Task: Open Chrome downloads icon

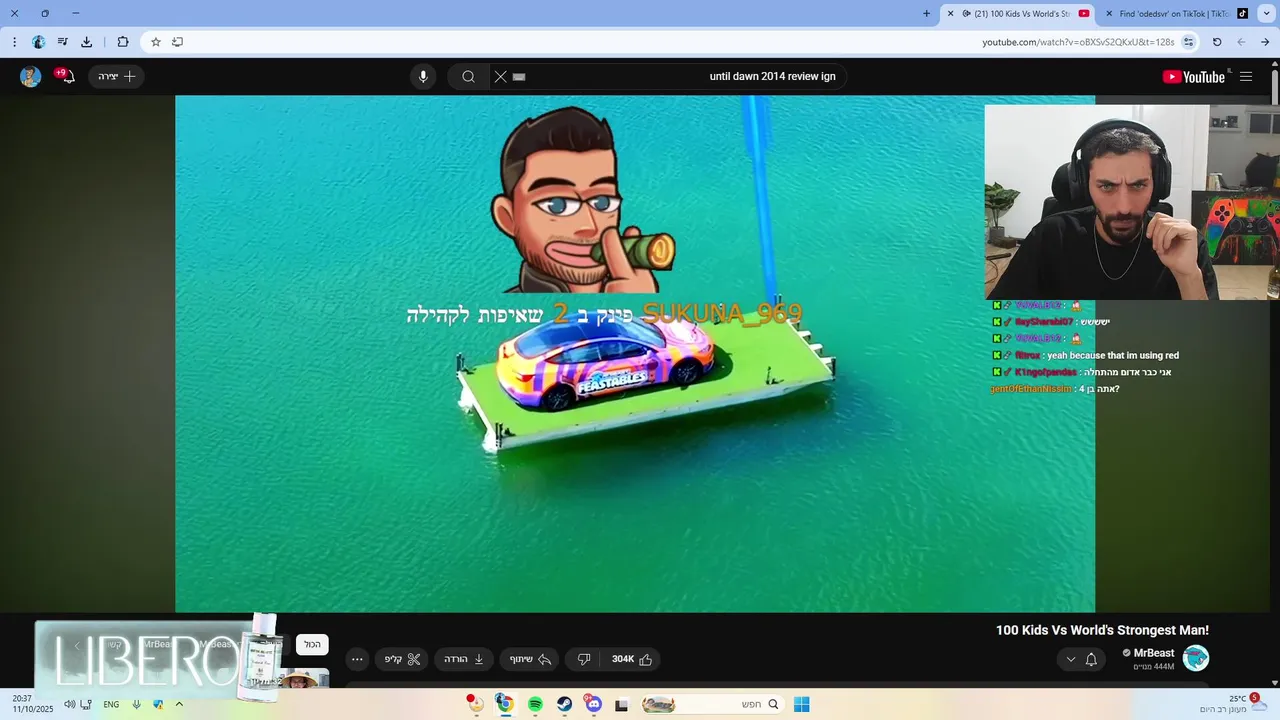Action: click(87, 42)
